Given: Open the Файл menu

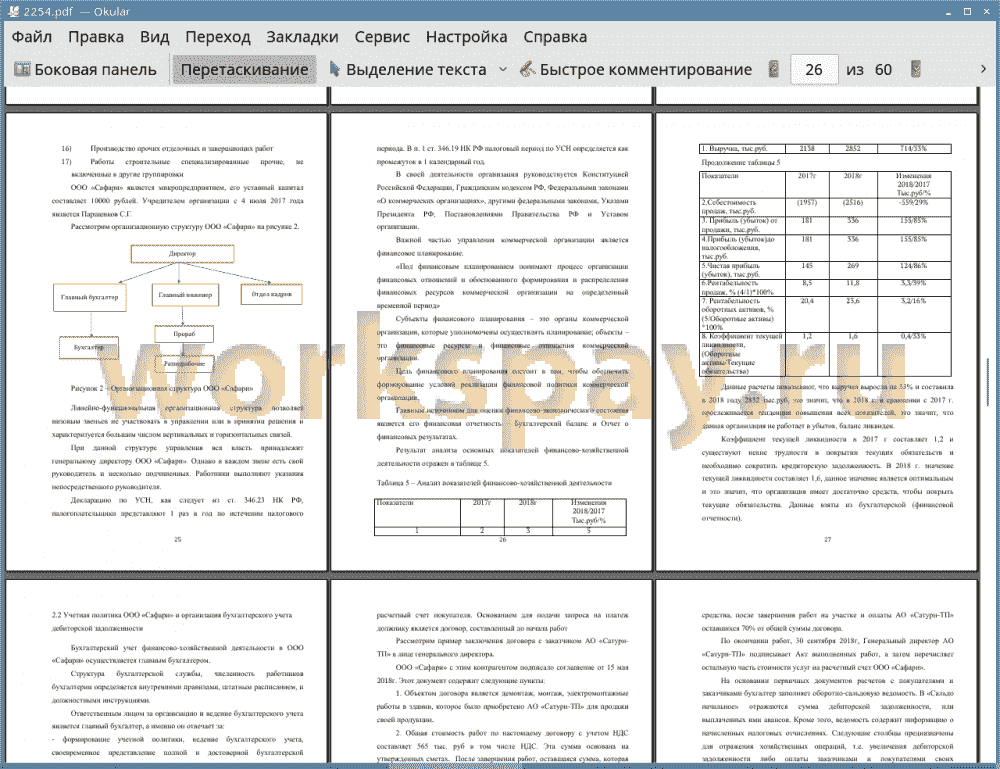Looking at the screenshot, I should 32,37.
